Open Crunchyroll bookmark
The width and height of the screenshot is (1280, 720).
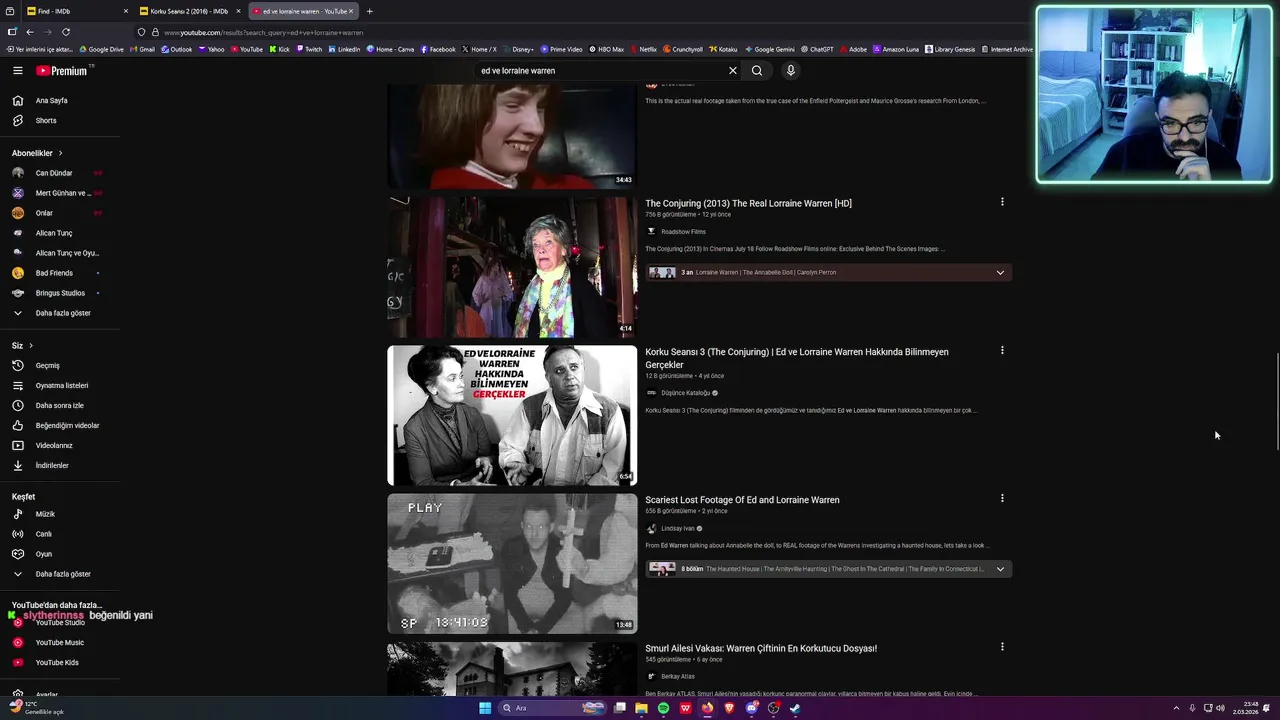(x=683, y=49)
